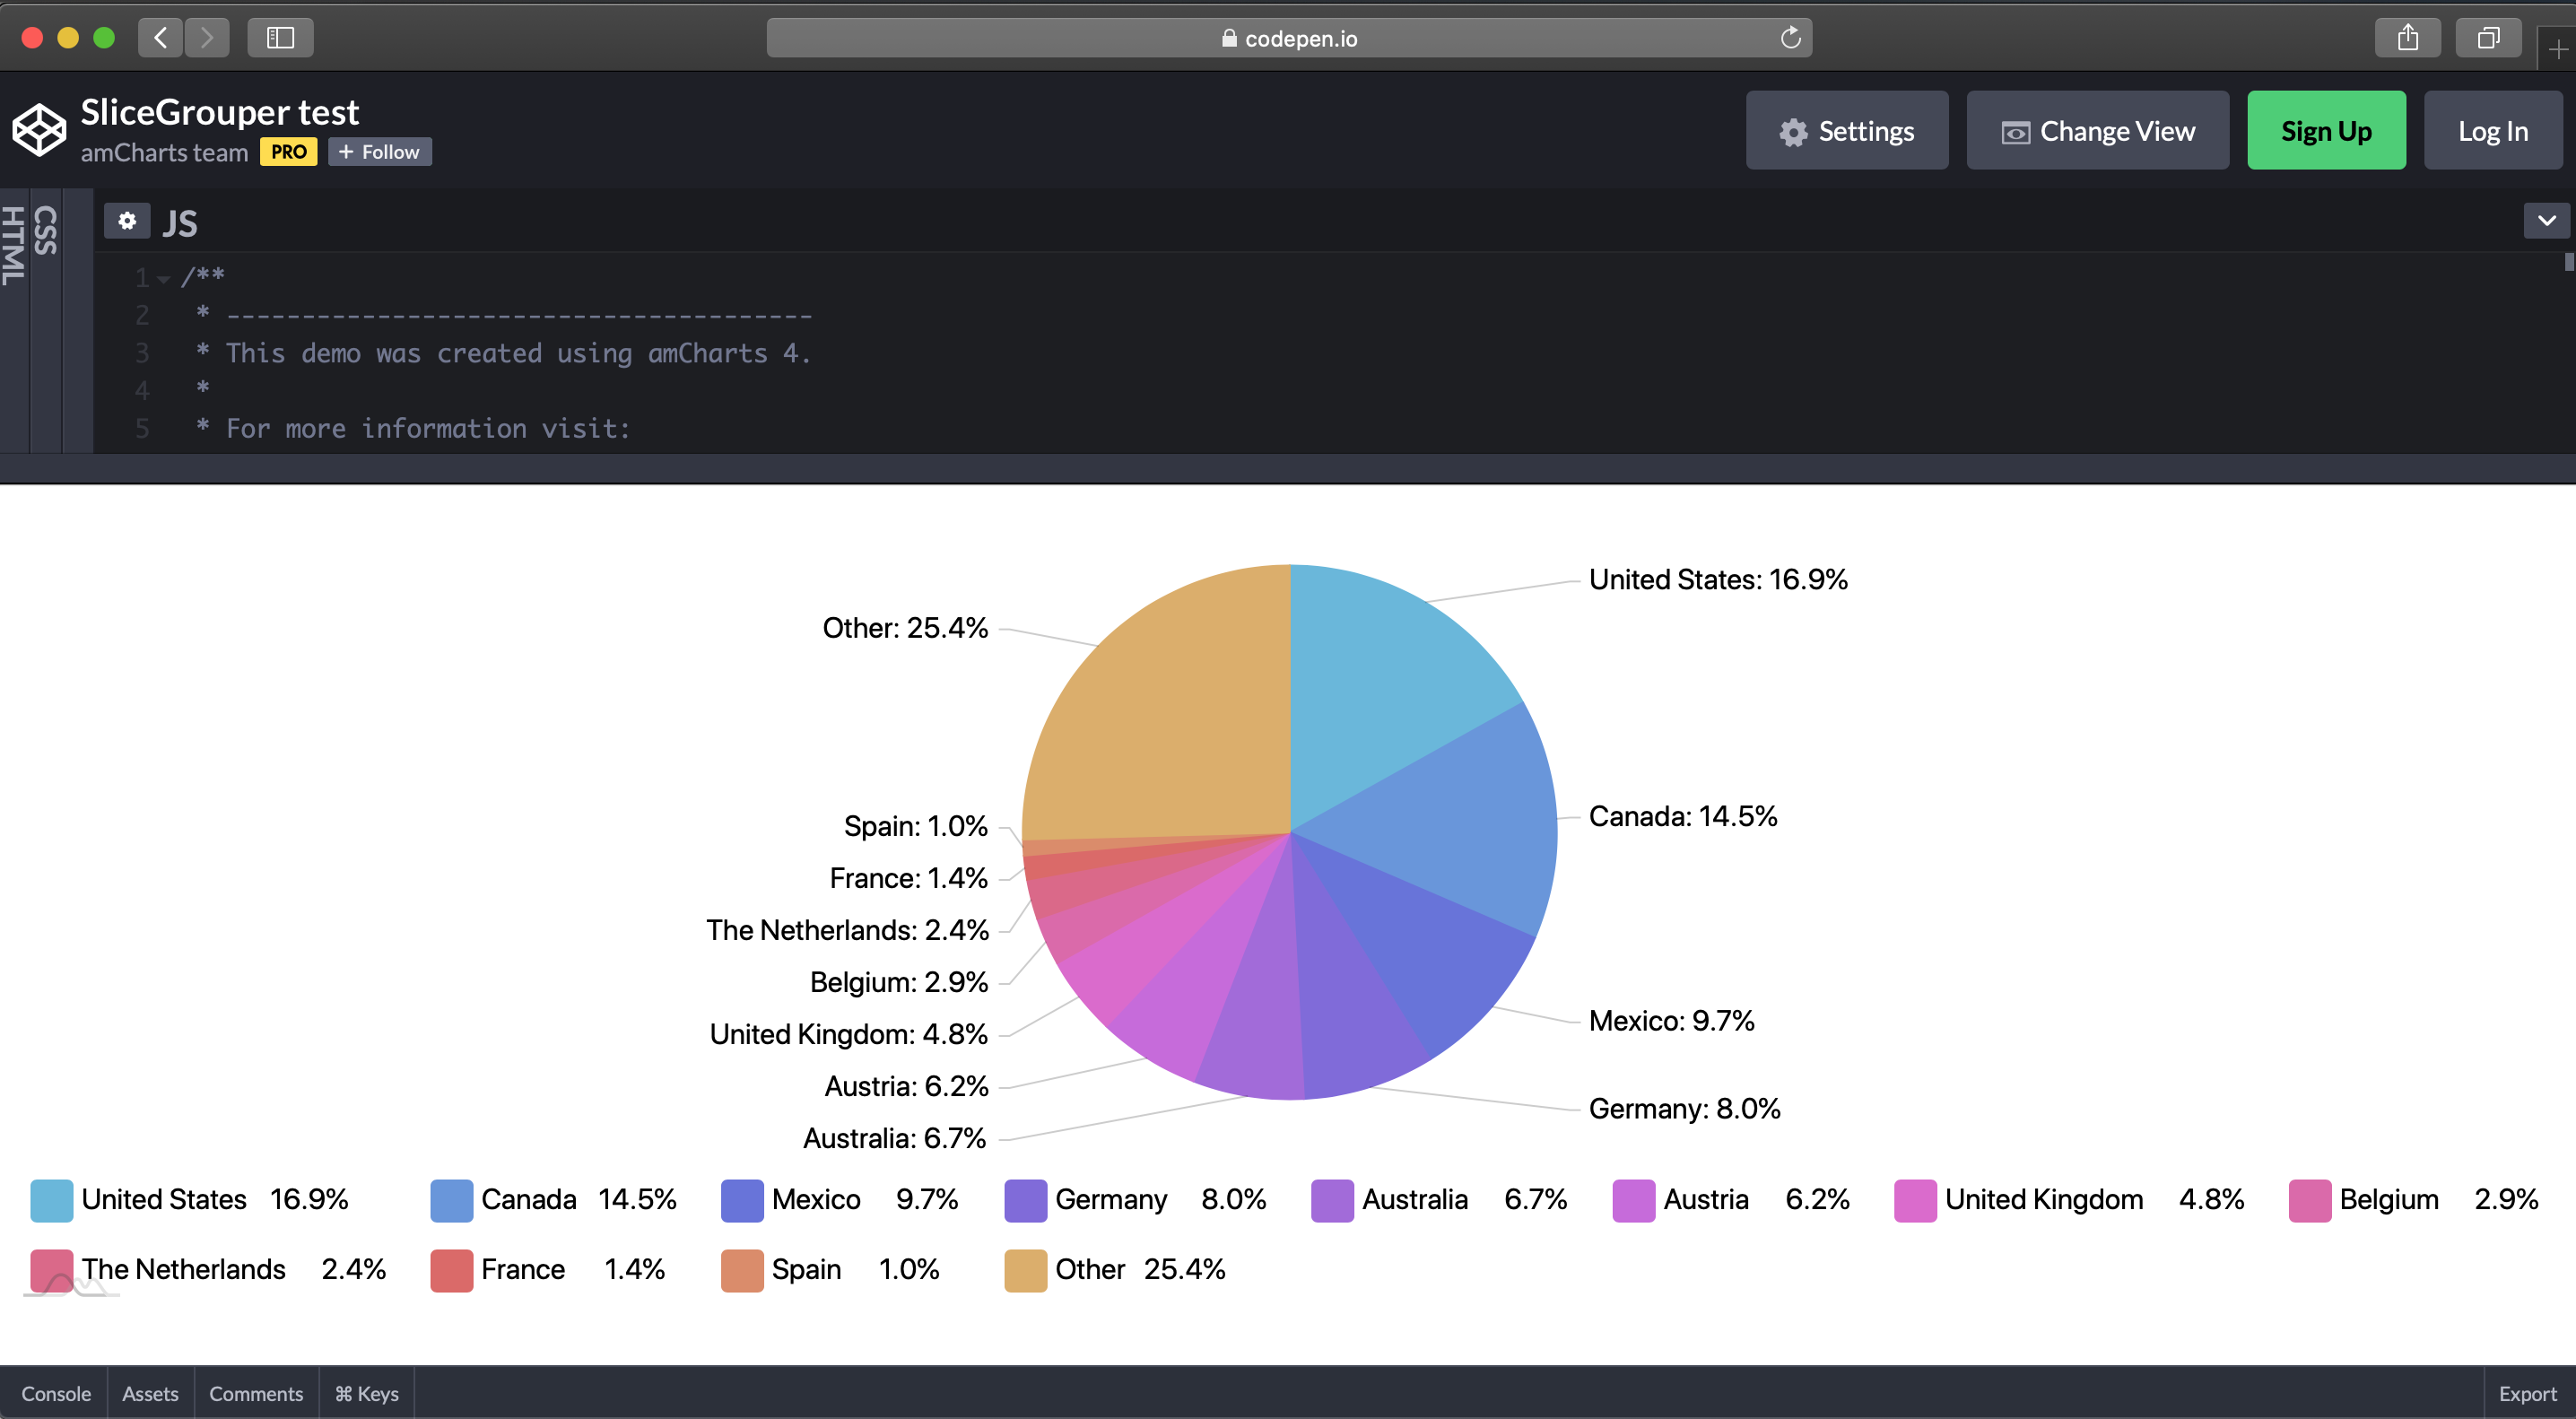Click the browser share icon
Screen dimensions: 2576x1419
pyautogui.click(x=2408, y=37)
